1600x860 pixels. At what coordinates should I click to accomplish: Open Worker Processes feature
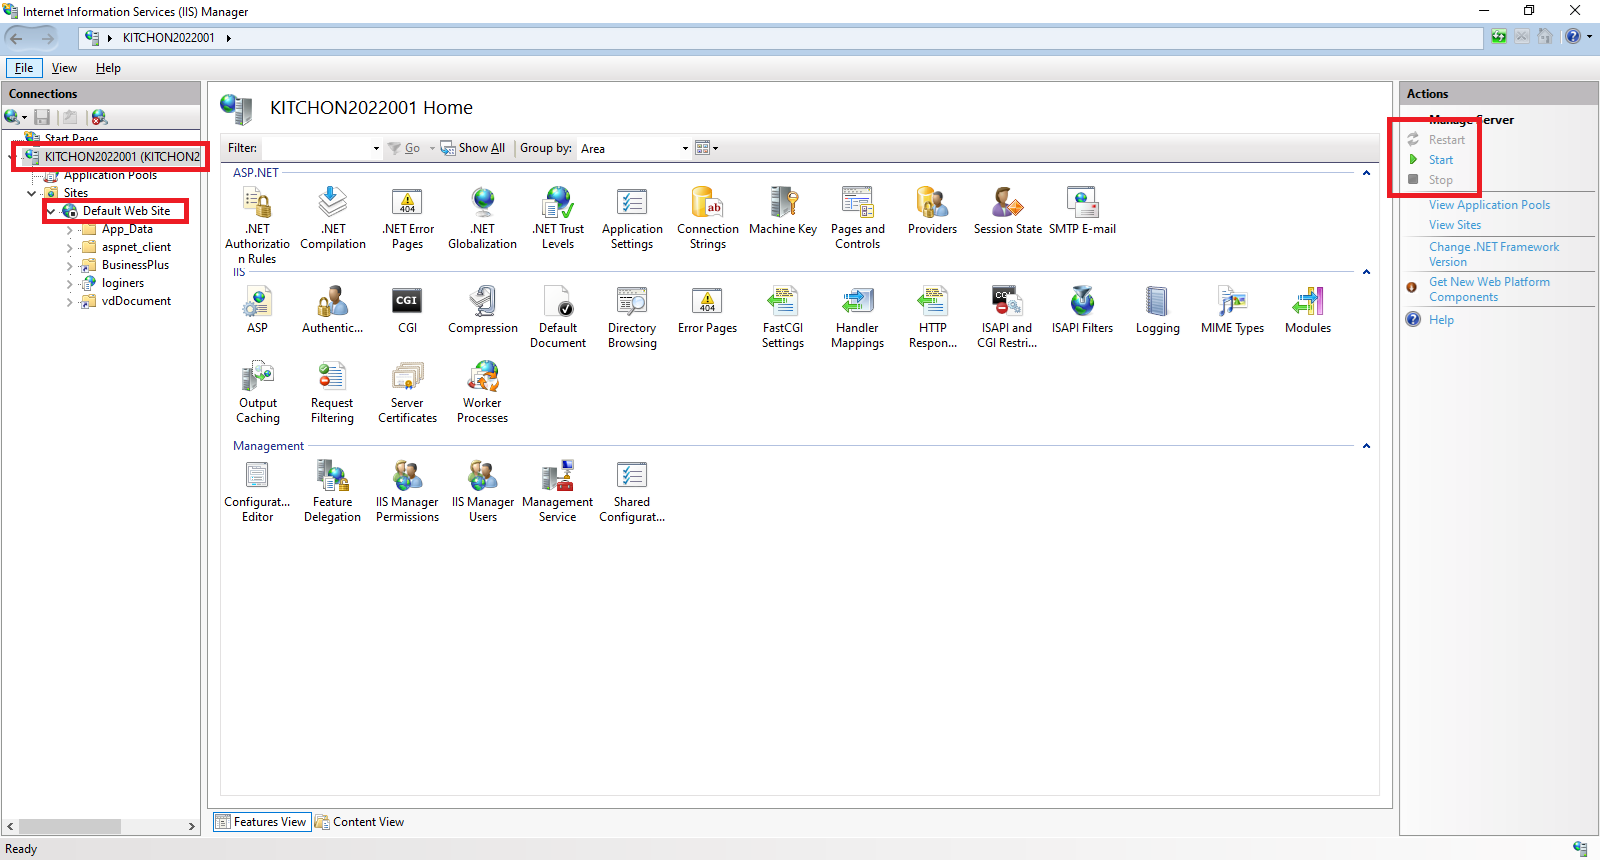tap(483, 392)
